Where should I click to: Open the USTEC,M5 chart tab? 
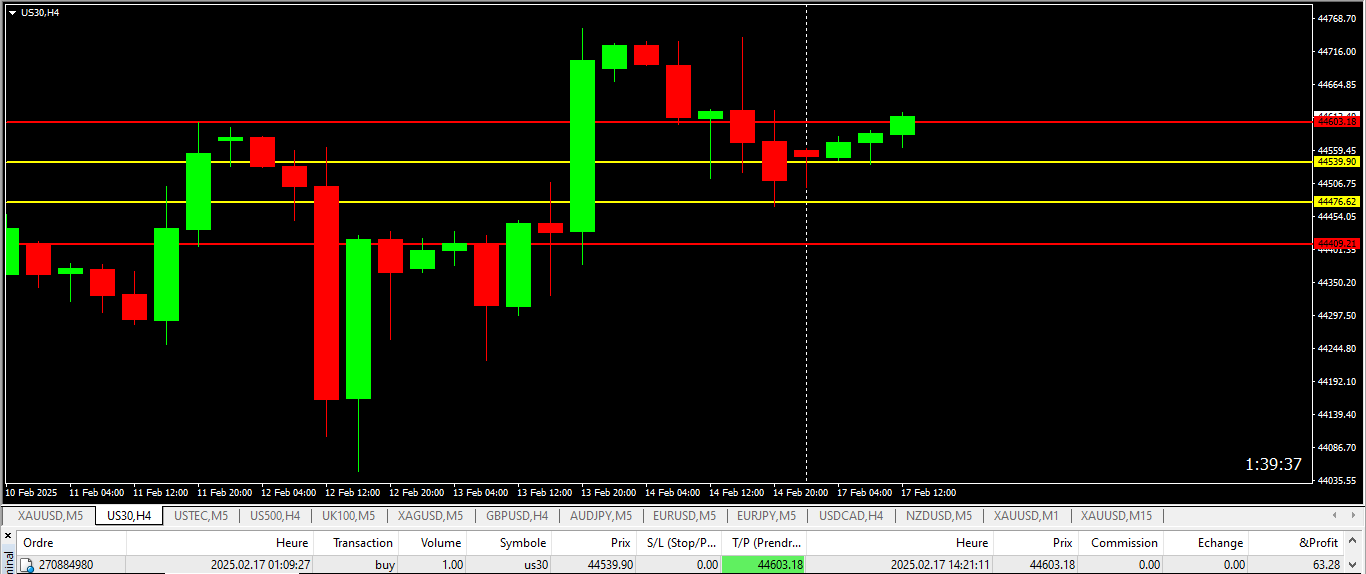pos(201,516)
